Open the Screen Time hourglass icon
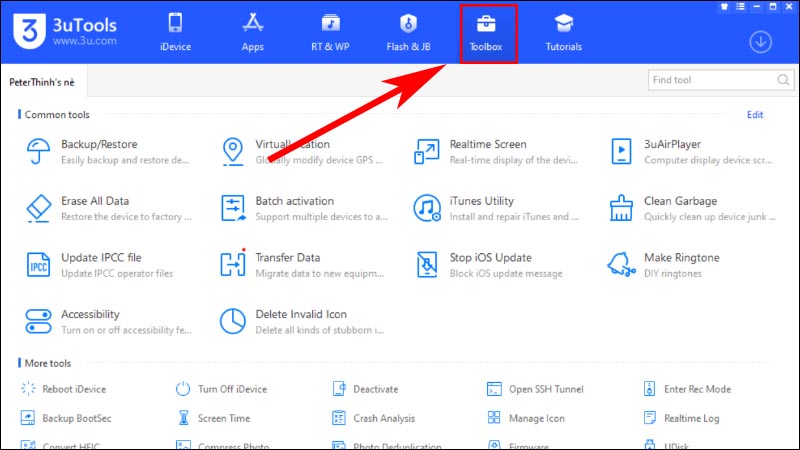800x450 pixels. pyautogui.click(x=183, y=418)
